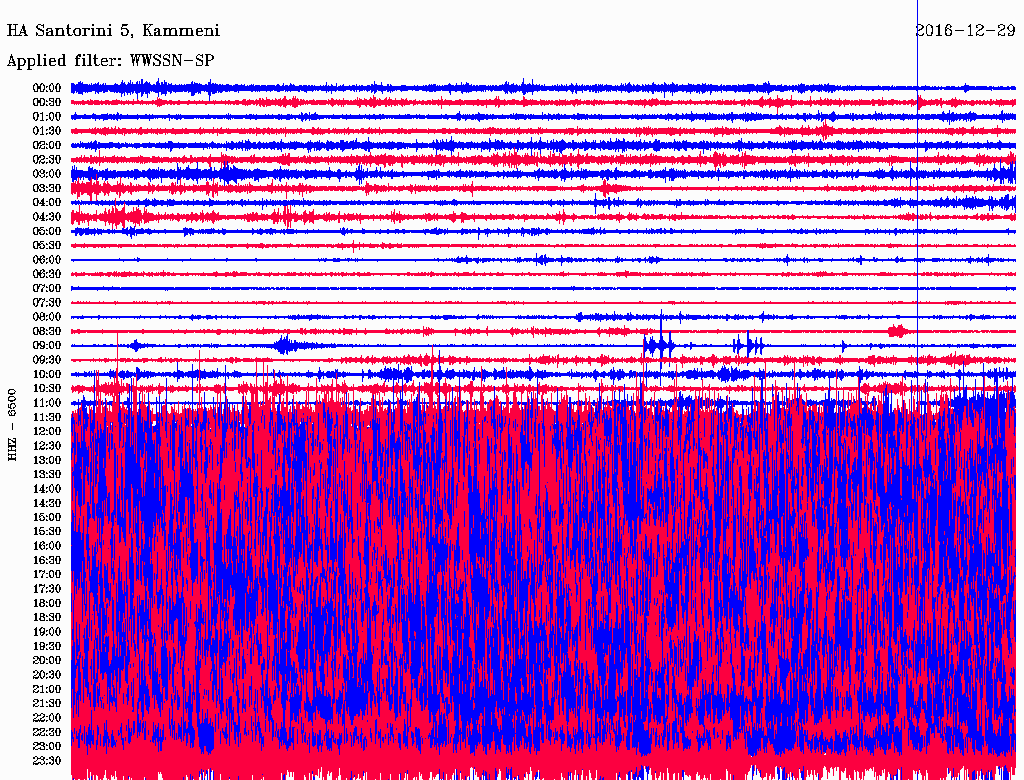Select the 17:30 time row label
Viewport: 1024px width, 780px height.
[x=47, y=589]
